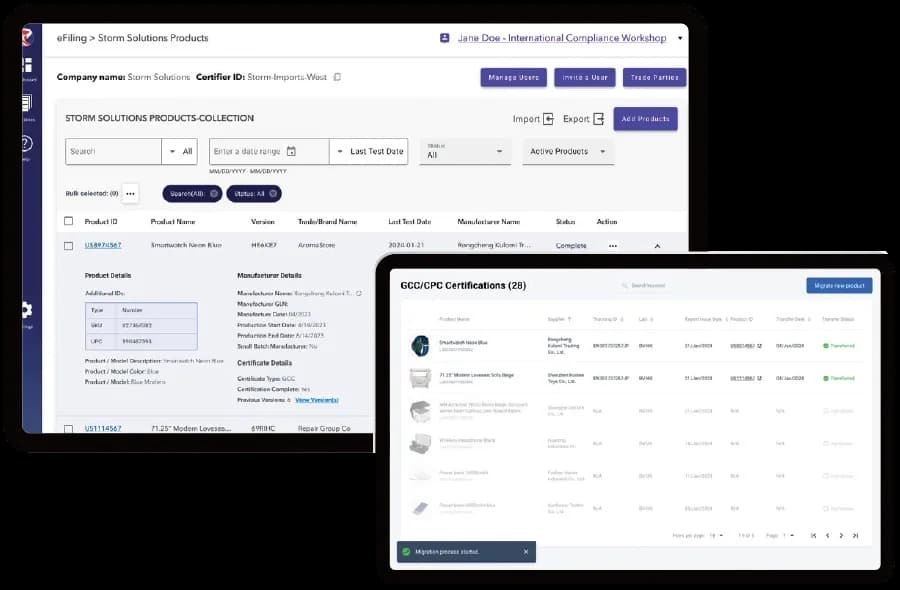Viewport: 900px width, 590px height.
Task: Click the Export icon beside Add Products
Action: click(x=599, y=119)
